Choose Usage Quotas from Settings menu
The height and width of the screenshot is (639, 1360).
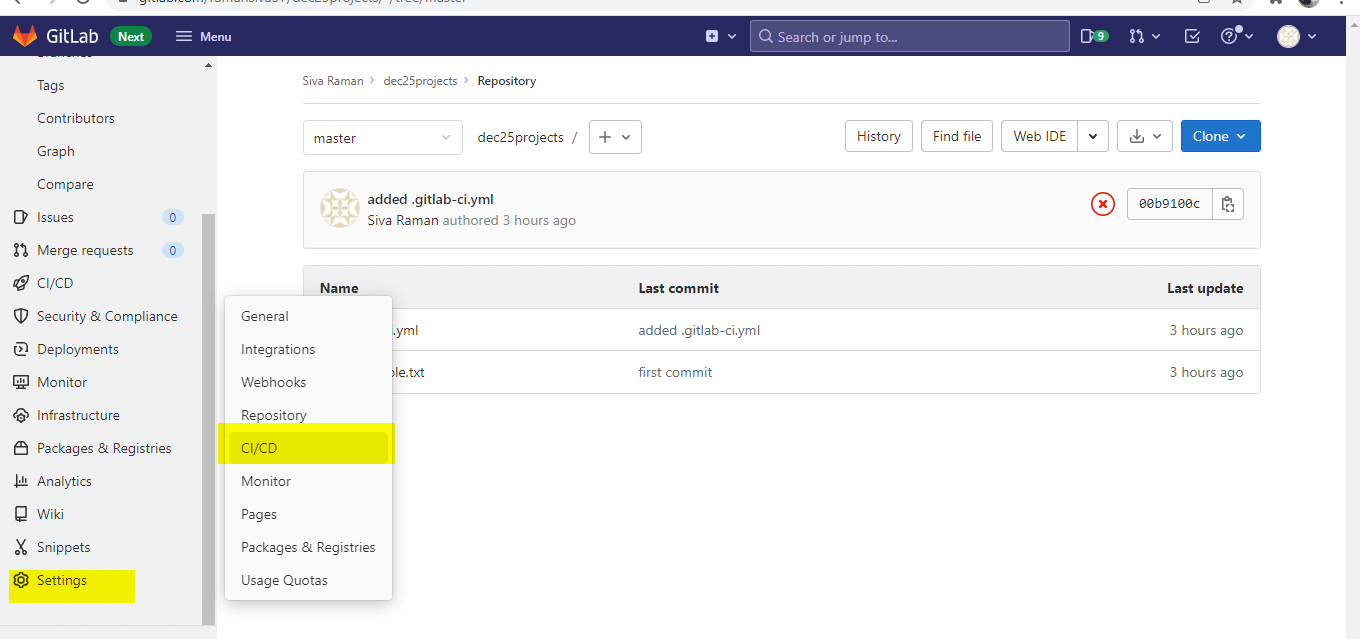pyautogui.click(x=283, y=580)
